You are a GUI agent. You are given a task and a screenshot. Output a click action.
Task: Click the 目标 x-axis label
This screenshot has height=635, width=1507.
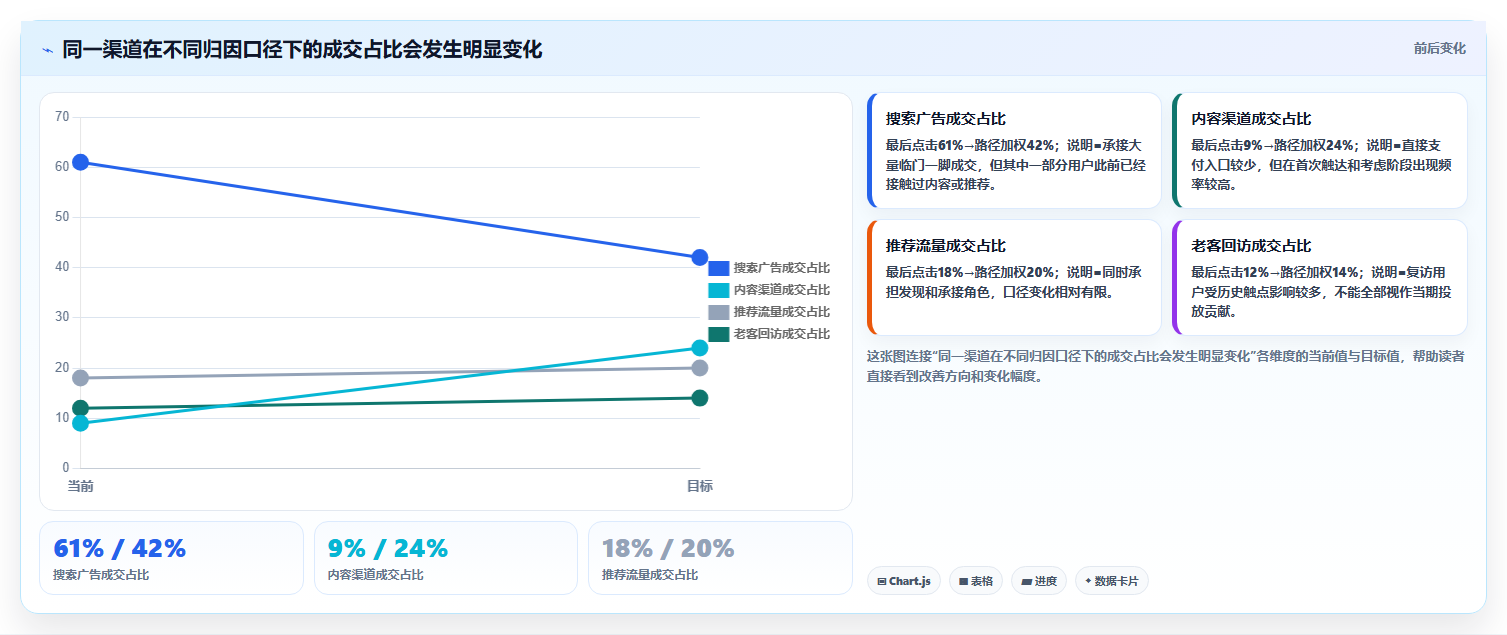[x=700, y=486]
